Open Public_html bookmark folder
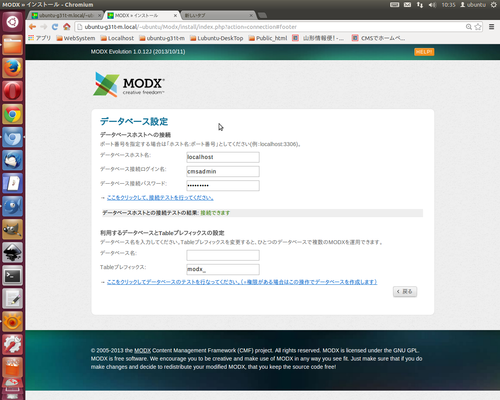The image size is (500, 400). pyautogui.click(x=268, y=38)
